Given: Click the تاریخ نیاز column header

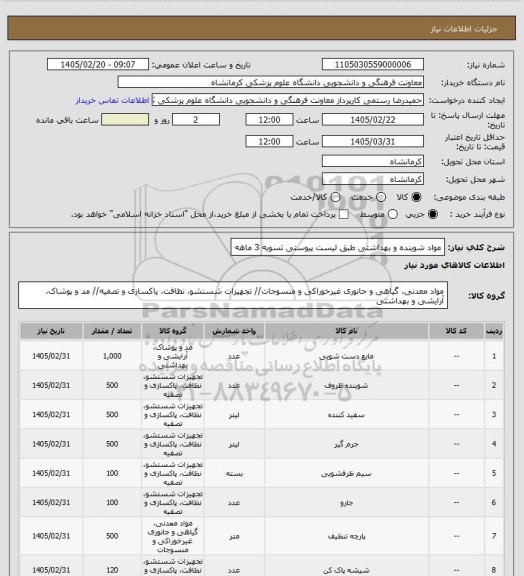Looking at the screenshot, I should point(51,331).
